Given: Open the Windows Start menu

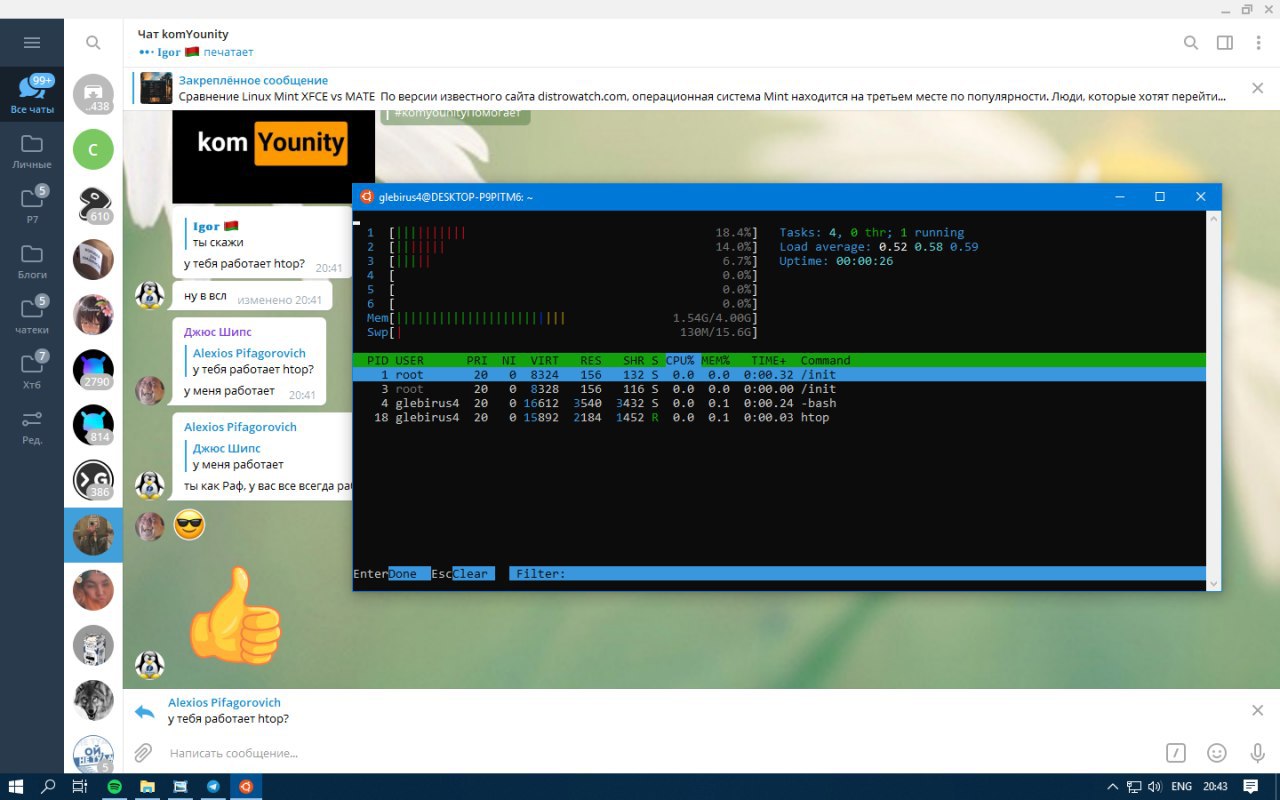Looking at the screenshot, I should coord(16,787).
